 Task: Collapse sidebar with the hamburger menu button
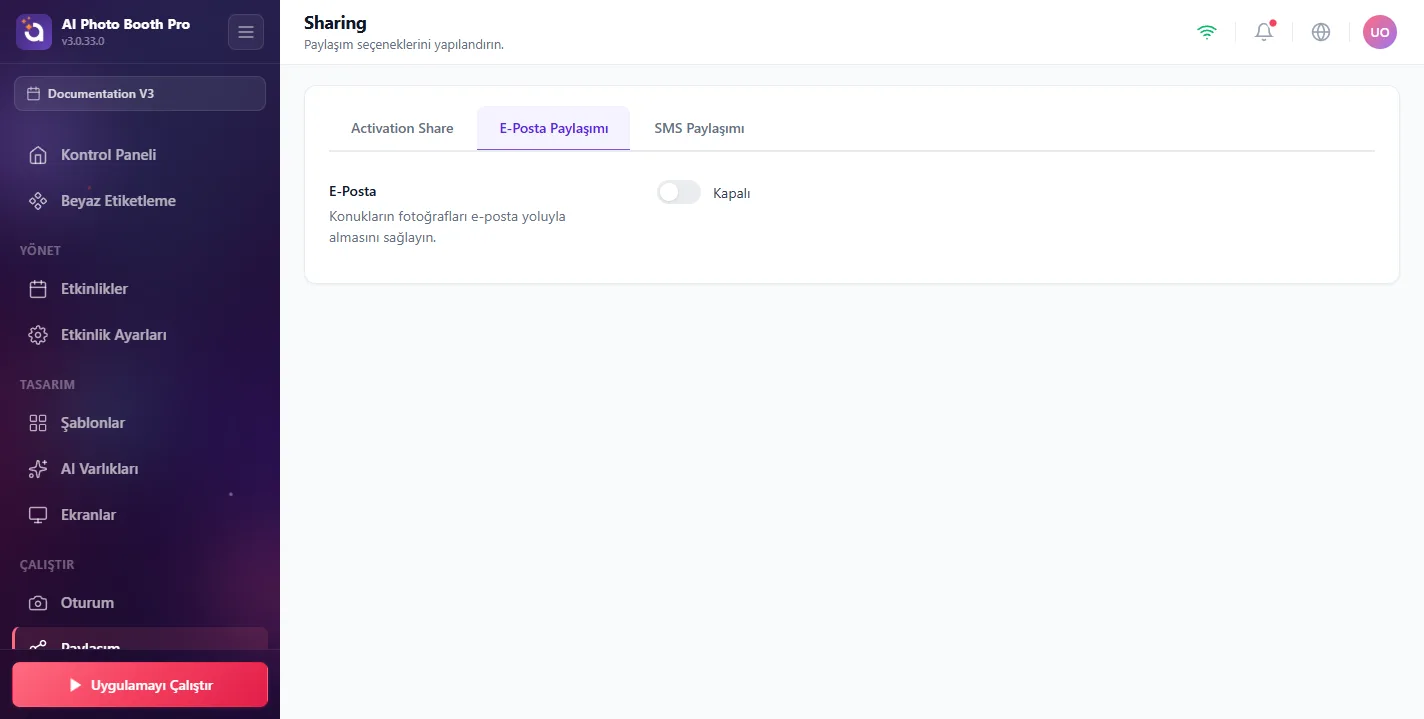[x=246, y=32]
